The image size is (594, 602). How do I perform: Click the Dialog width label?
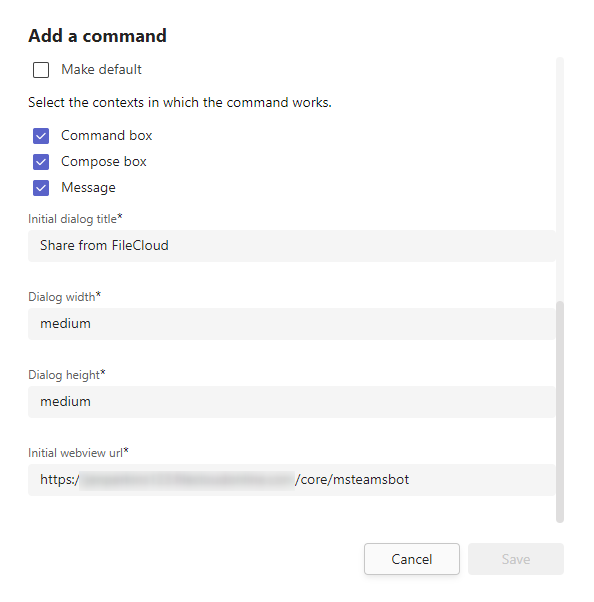tap(65, 297)
